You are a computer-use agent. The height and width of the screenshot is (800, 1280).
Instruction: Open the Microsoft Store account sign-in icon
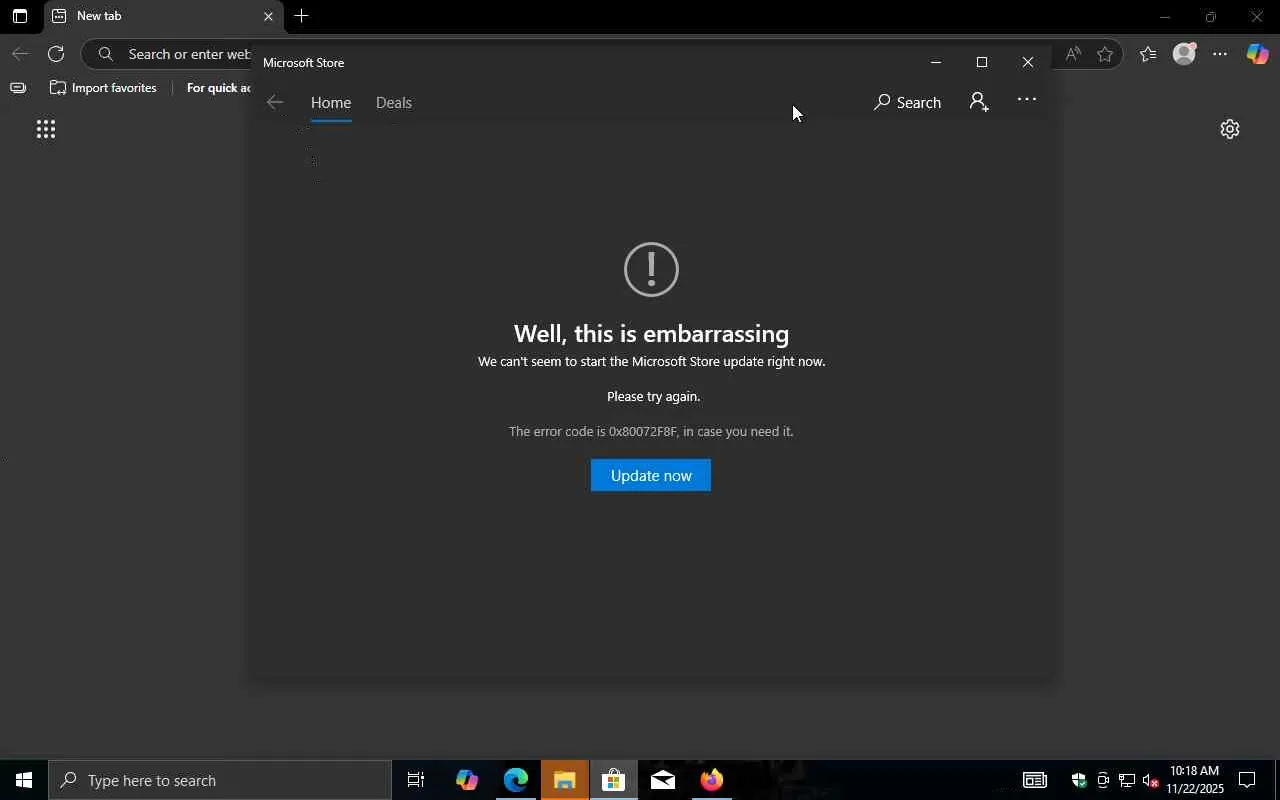tap(979, 101)
